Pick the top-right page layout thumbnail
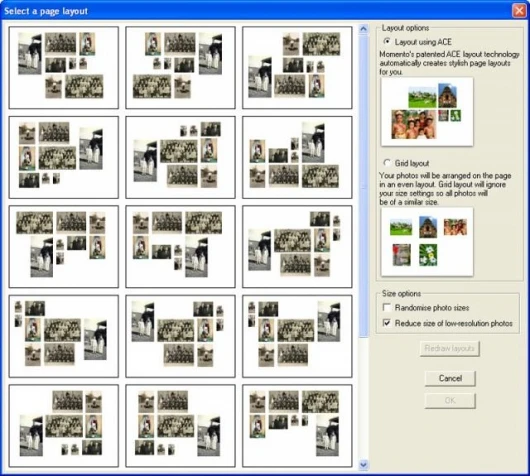 (297, 68)
